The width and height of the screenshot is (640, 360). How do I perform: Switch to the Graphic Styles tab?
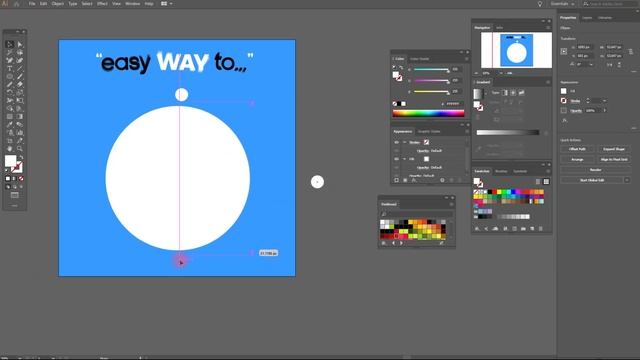point(429,131)
